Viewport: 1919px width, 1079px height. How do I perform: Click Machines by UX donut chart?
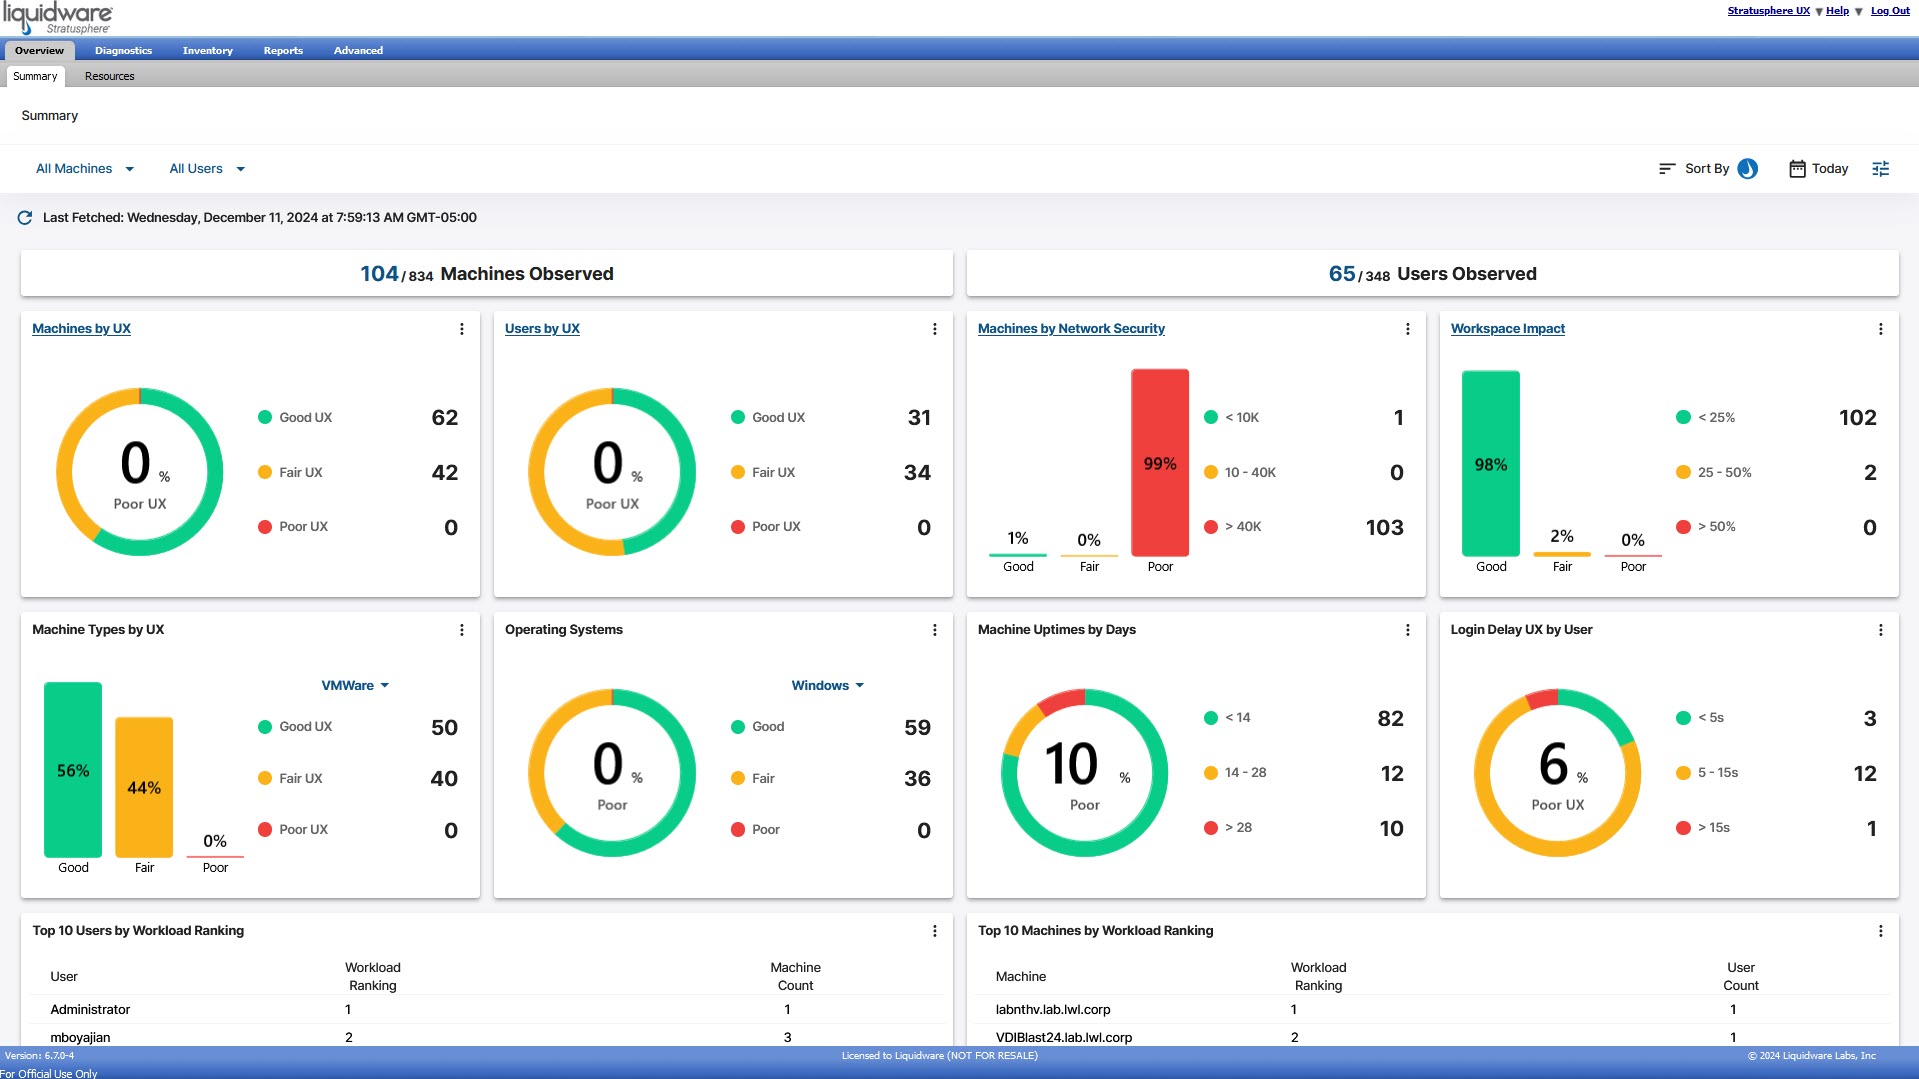pyautogui.click(x=139, y=472)
